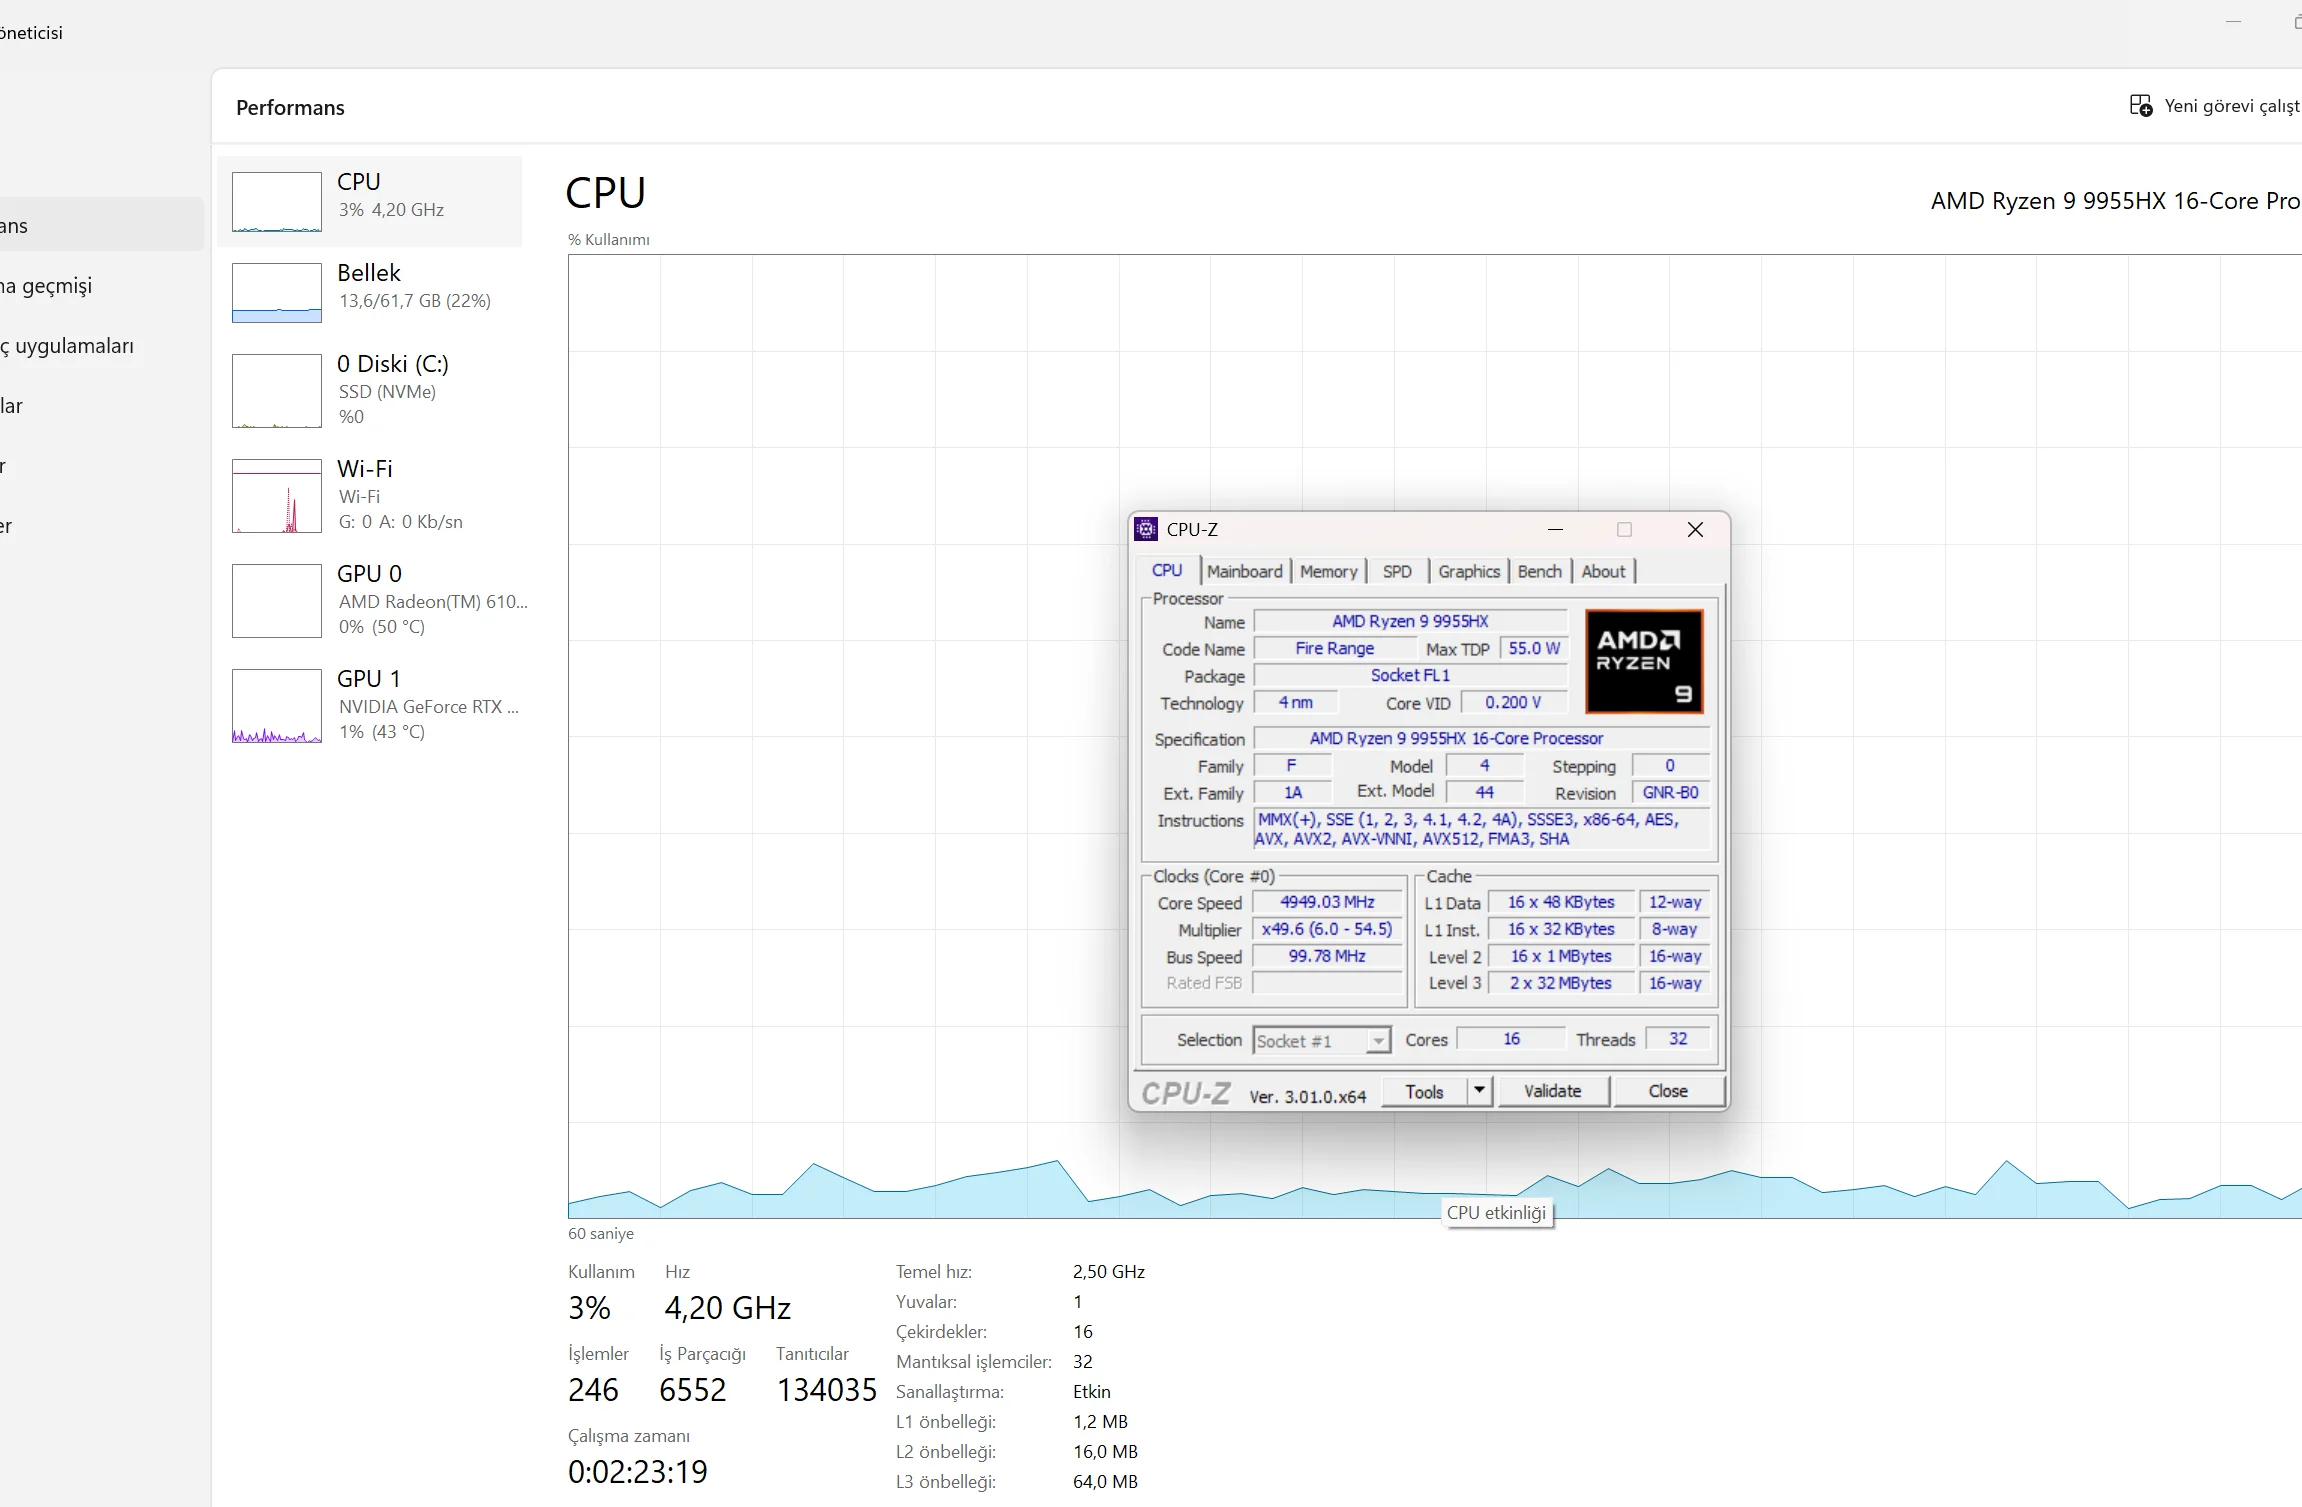Open the Graphics tab in CPU-Z
Screen dimensions: 2302x1507
pyautogui.click(x=1468, y=571)
